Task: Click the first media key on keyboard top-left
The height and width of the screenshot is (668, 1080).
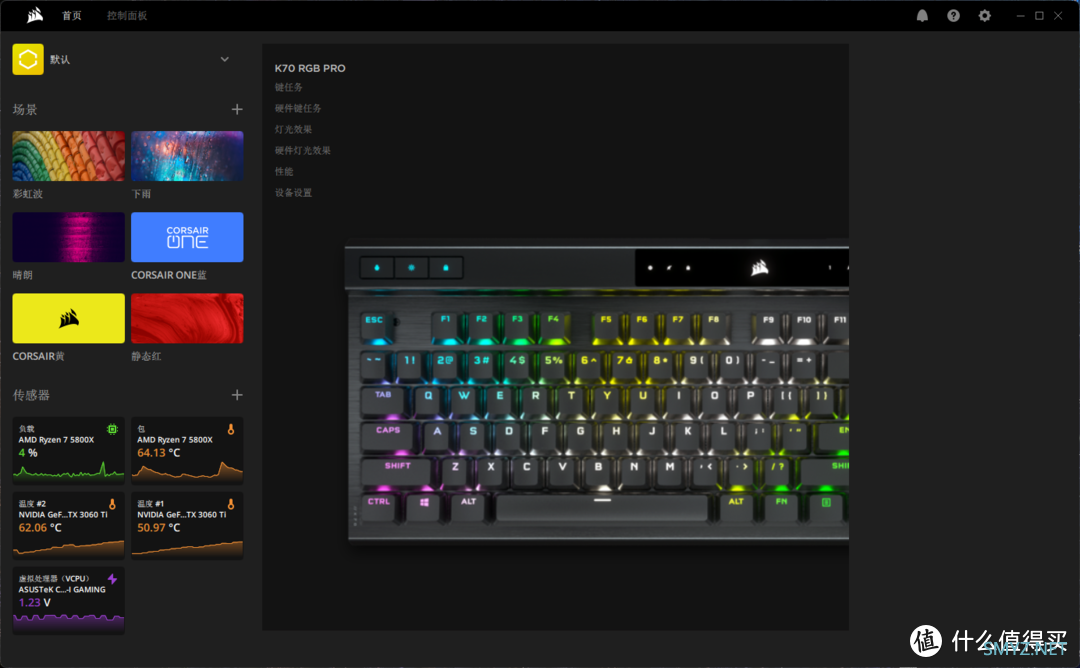Action: tap(377, 268)
